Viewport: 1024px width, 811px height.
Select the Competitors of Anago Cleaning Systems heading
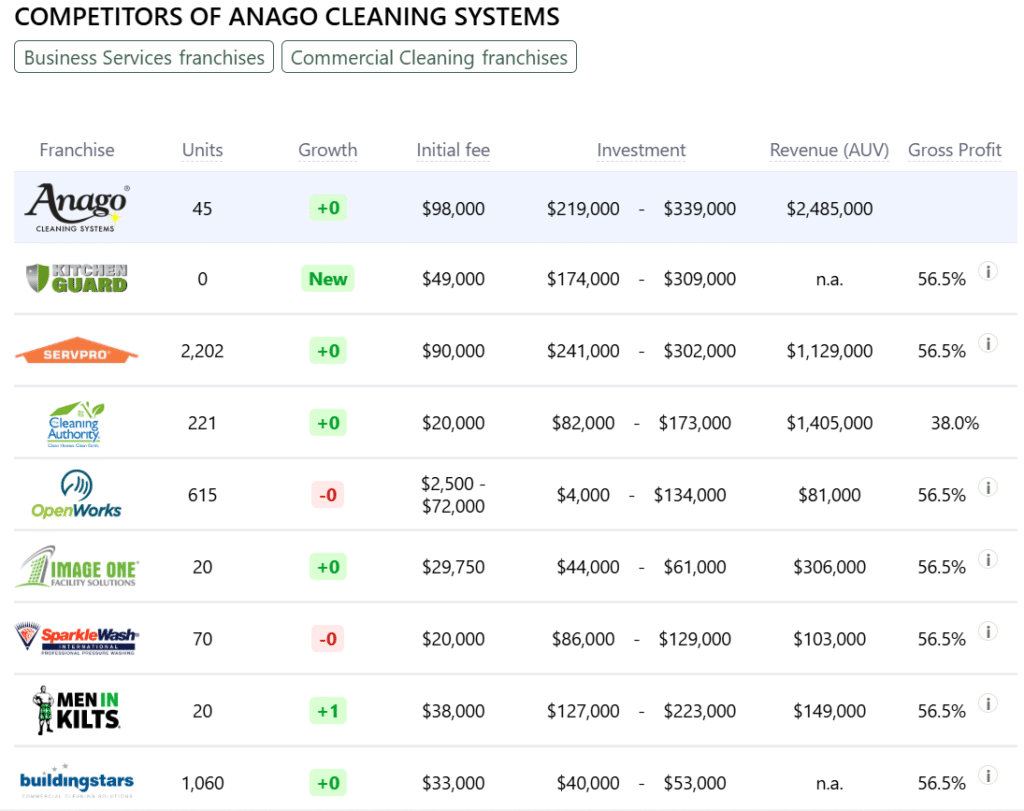click(x=287, y=16)
